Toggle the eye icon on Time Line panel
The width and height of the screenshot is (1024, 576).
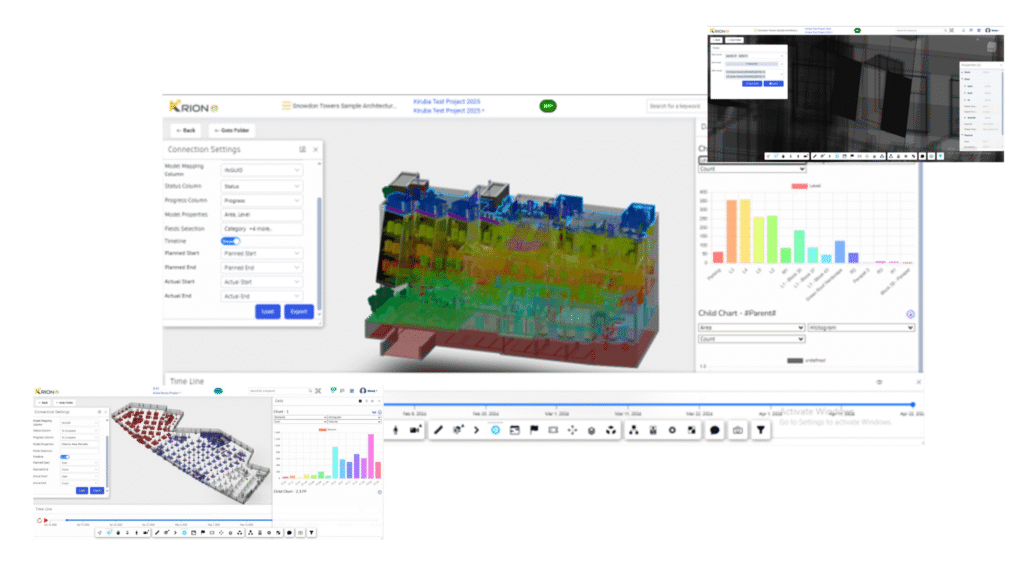coord(879,382)
